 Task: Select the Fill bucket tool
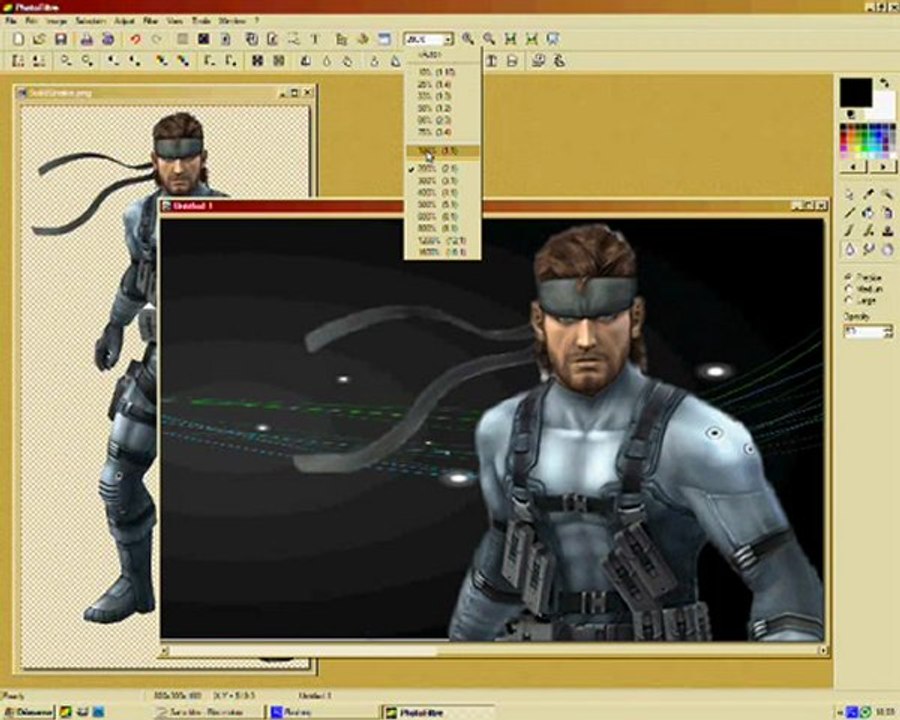click(868, 213)
